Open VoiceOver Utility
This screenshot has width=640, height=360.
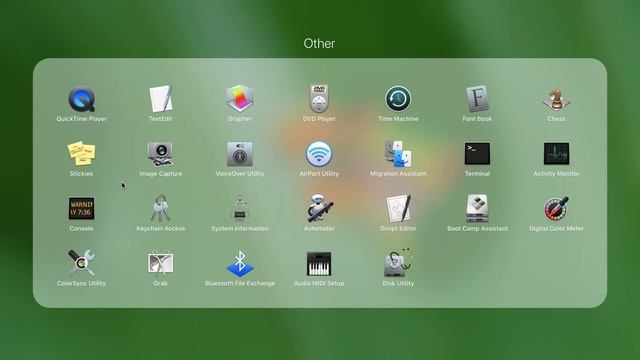(x=240, y=154)
